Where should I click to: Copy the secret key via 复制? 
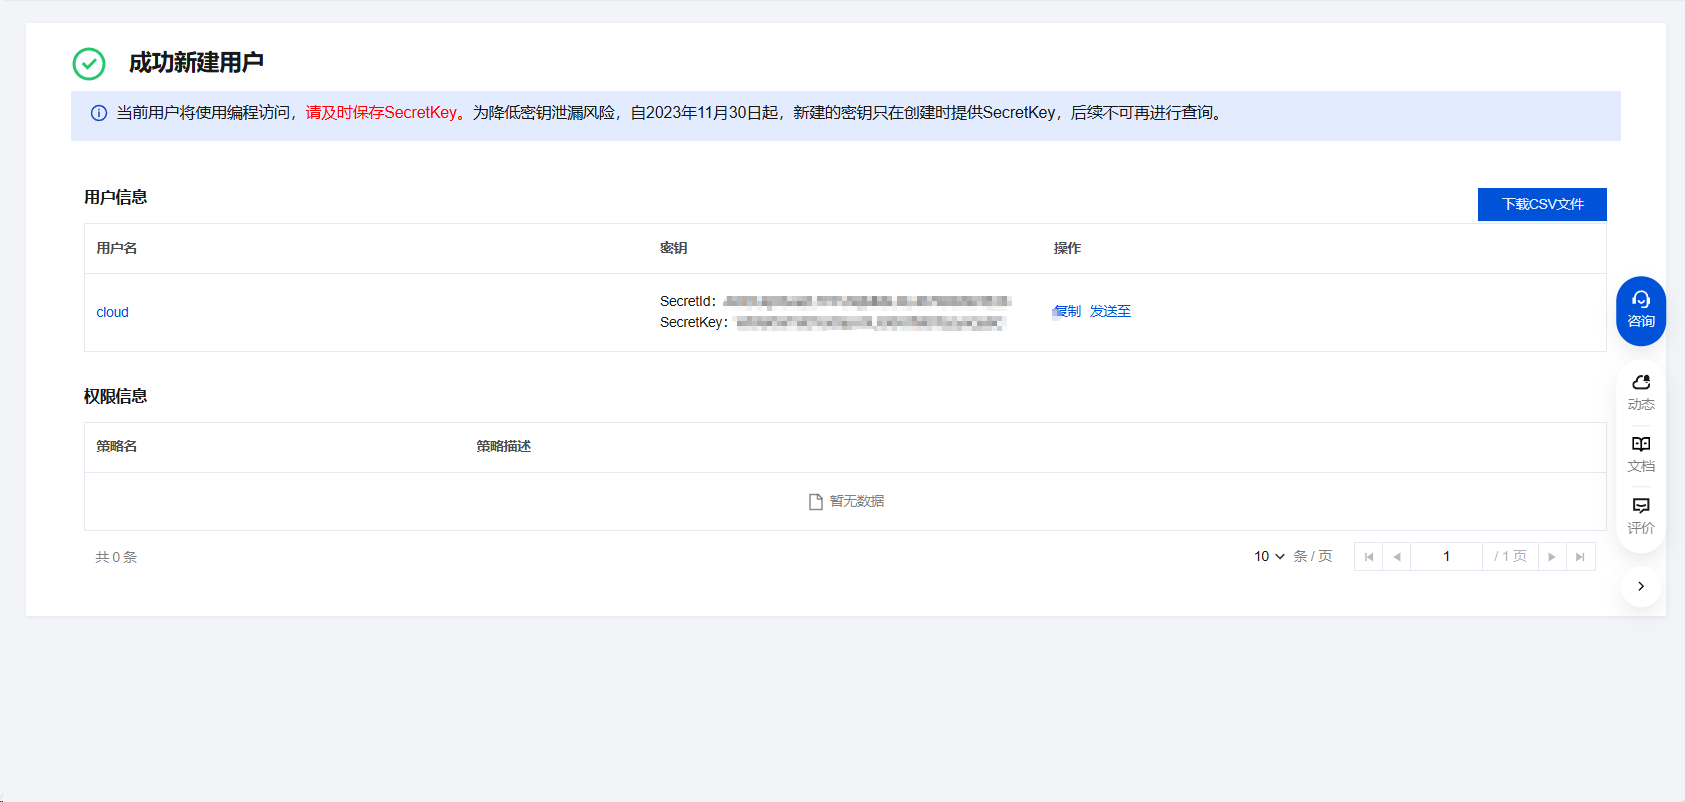[1067, 311]
